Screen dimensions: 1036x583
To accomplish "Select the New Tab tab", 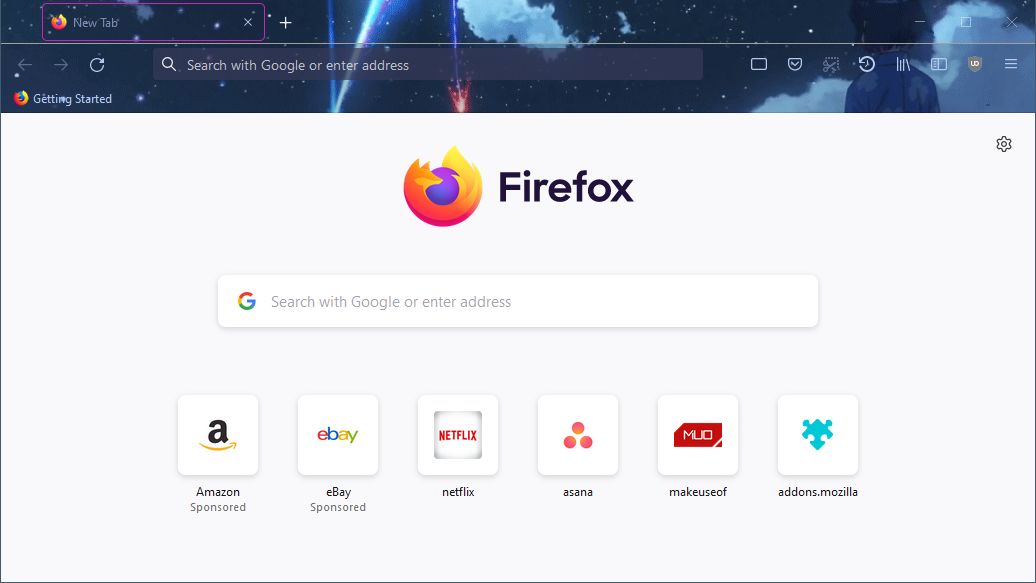I will point(140,22).
